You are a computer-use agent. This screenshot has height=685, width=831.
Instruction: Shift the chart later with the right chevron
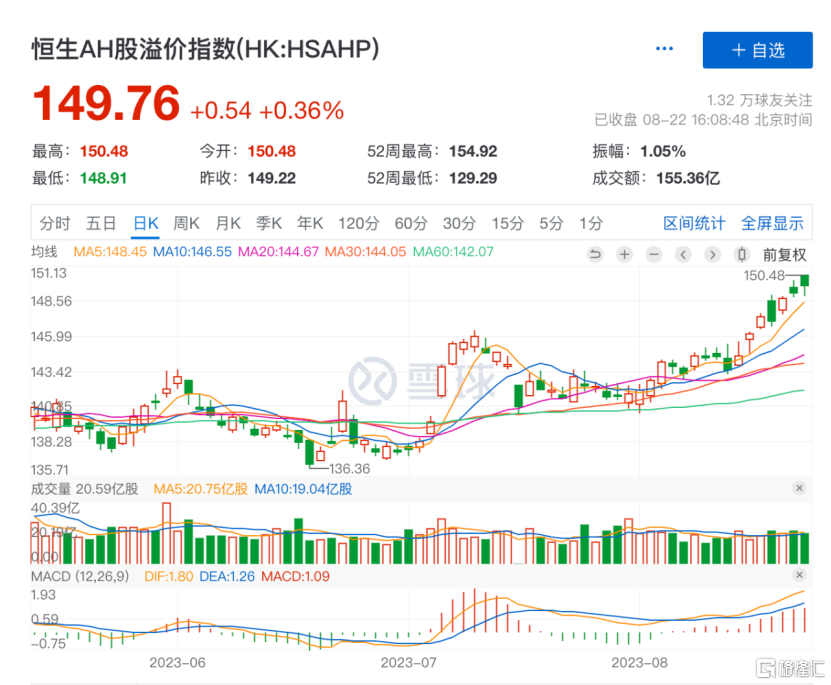[x=712, y=255]
